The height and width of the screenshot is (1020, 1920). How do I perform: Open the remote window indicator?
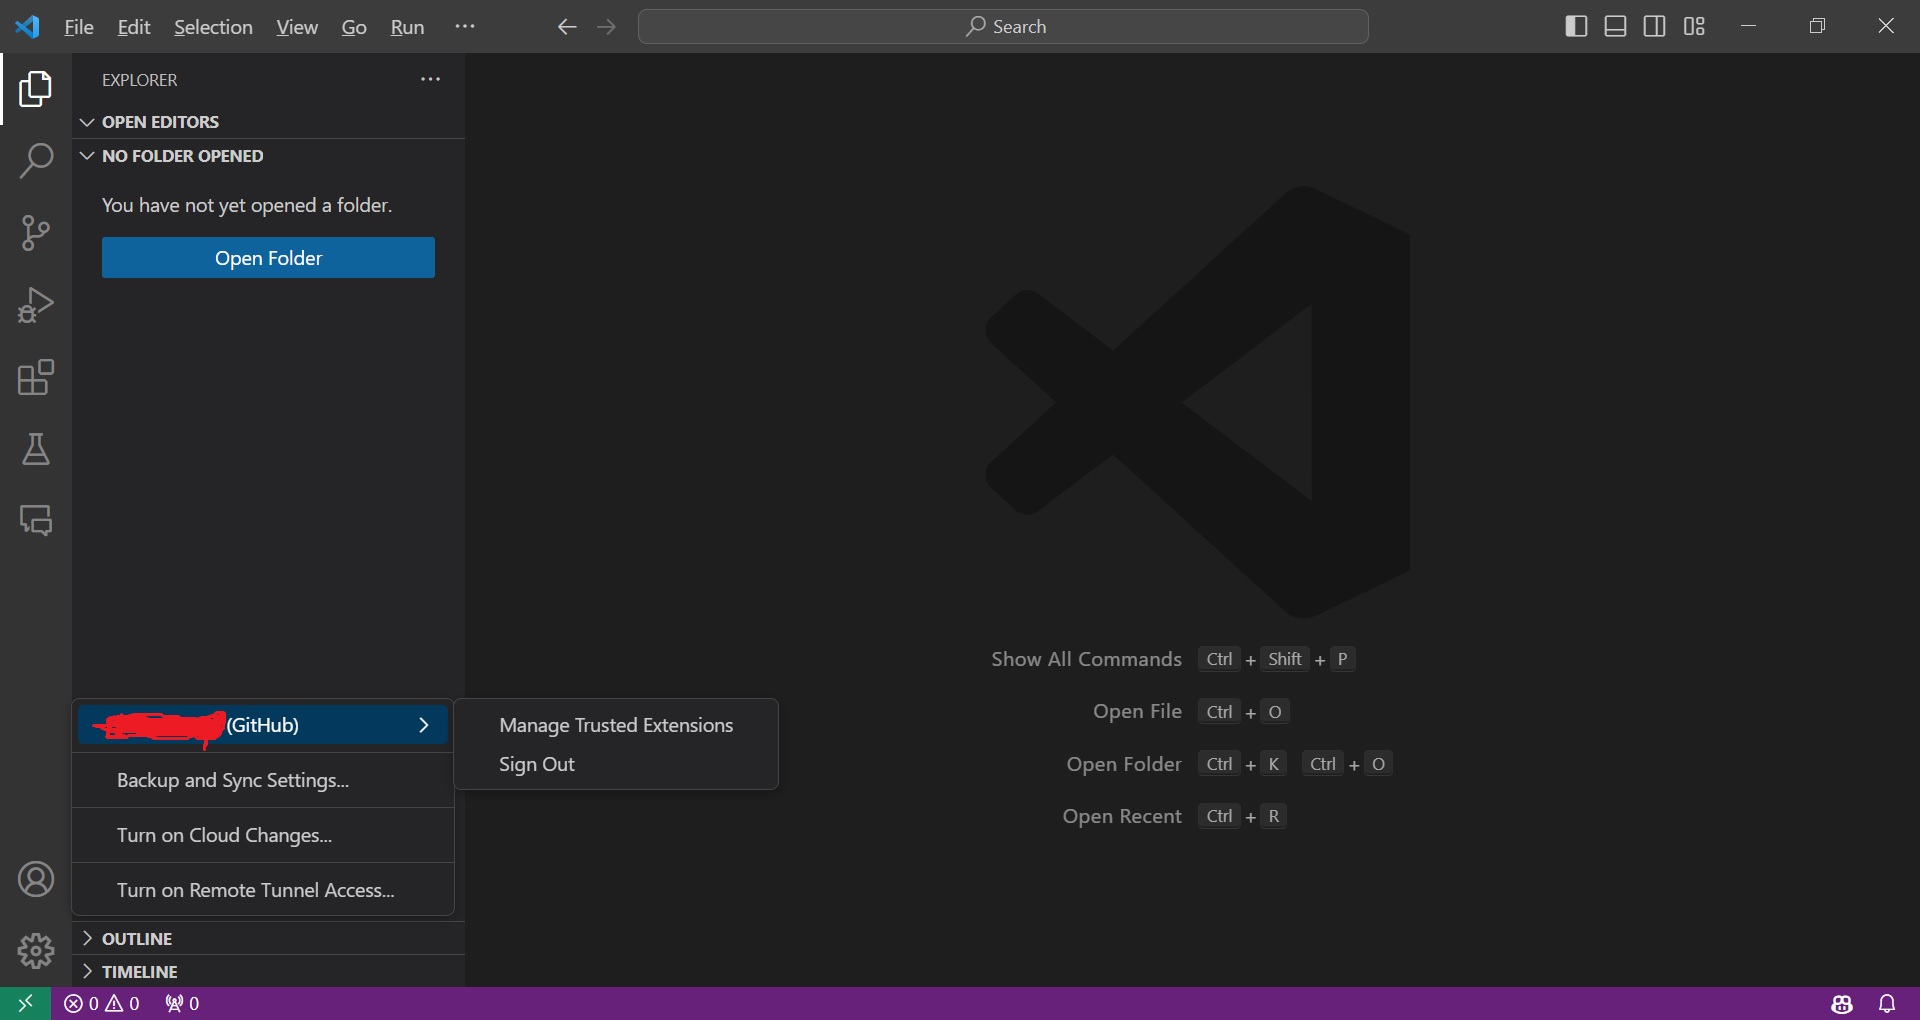26,1003
